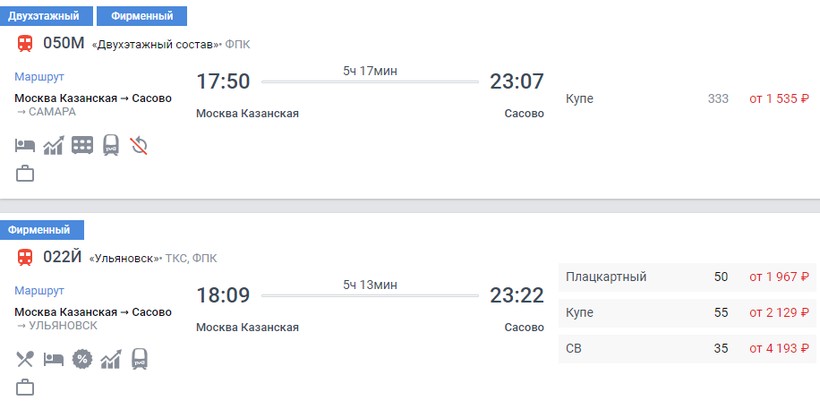Click the red train icon beside 050М
The width and height of the screenshot is (820, 409).
pos(25,43)
